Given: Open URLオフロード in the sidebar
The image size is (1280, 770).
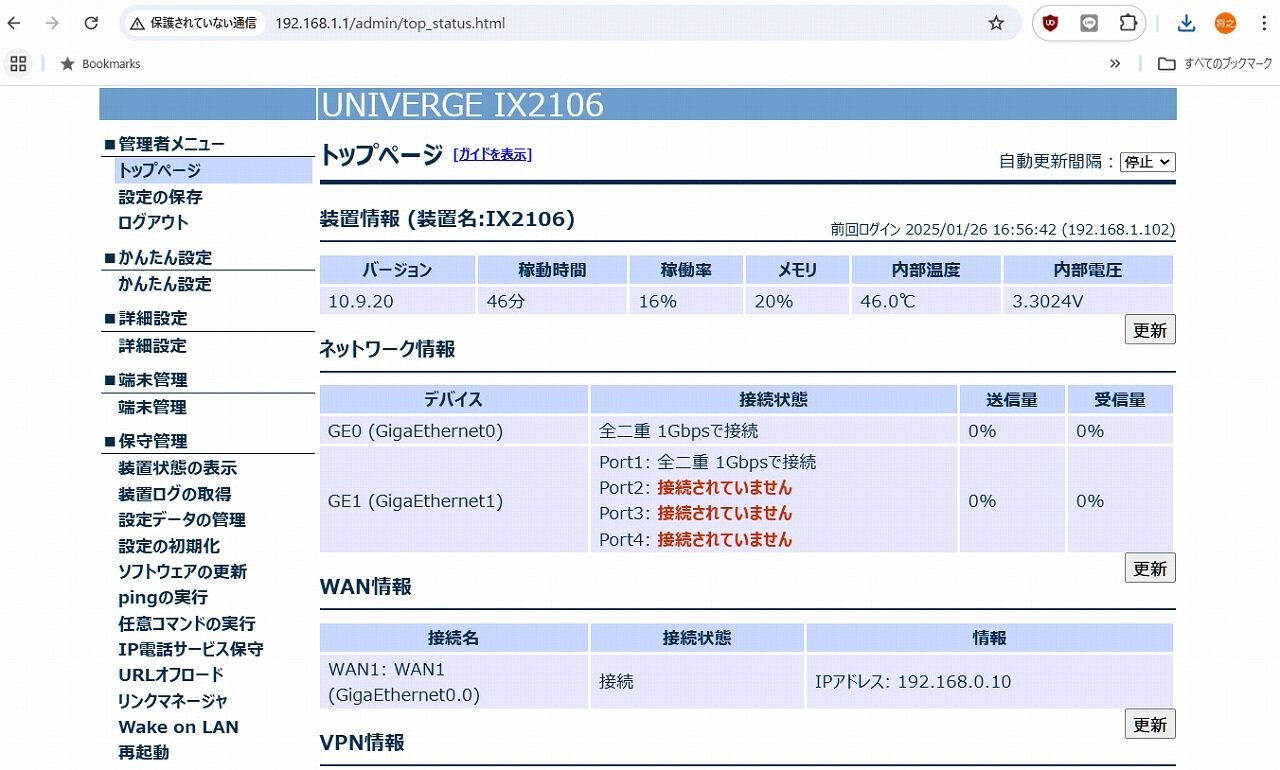Looking at the screenshot, I should click(x=171, y=675).
